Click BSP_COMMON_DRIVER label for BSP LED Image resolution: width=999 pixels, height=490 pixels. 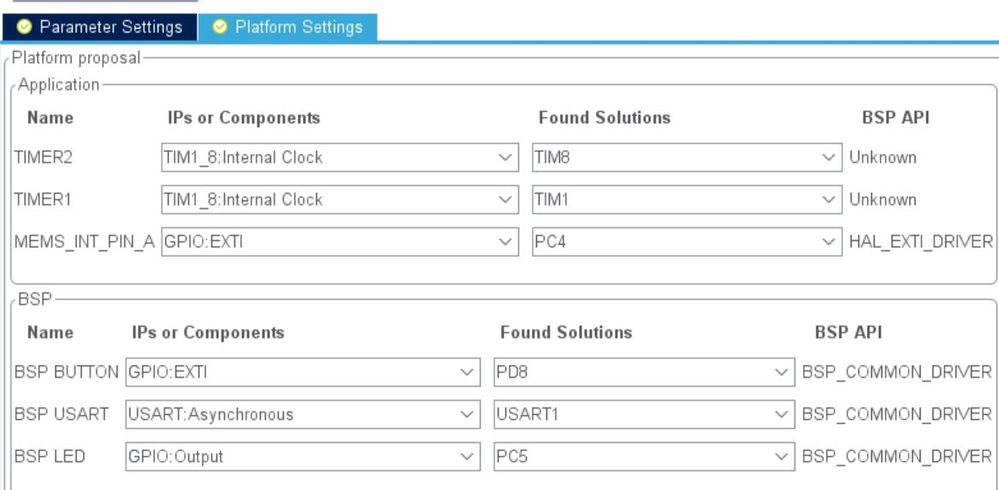(896, 457)
